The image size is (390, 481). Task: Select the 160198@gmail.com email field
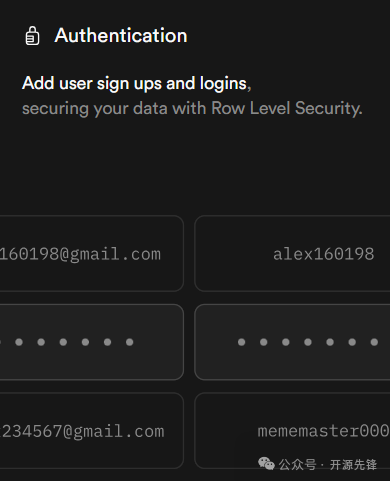click(91, 254)
